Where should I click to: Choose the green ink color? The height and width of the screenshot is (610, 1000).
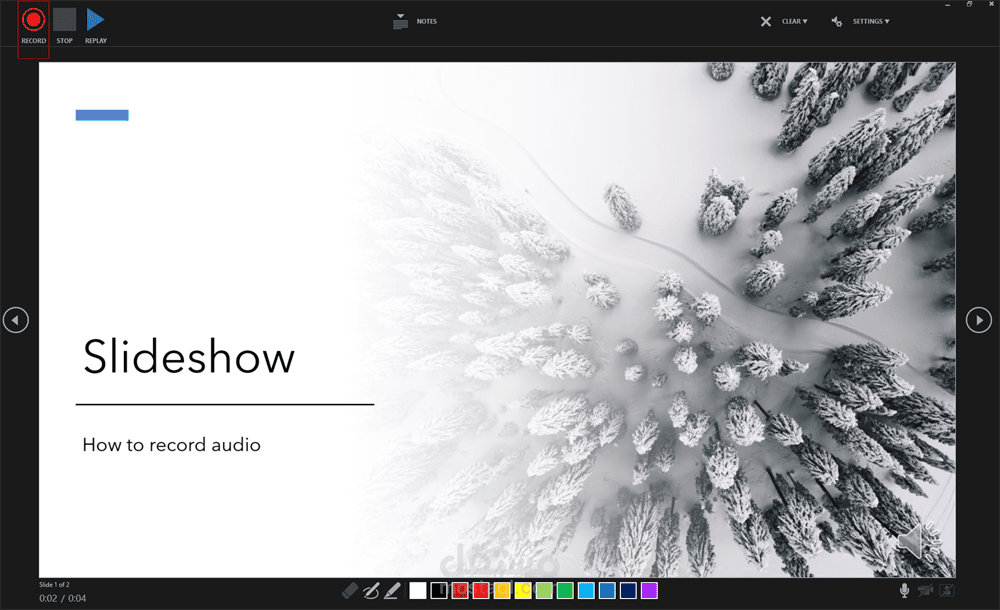[565, 591]
